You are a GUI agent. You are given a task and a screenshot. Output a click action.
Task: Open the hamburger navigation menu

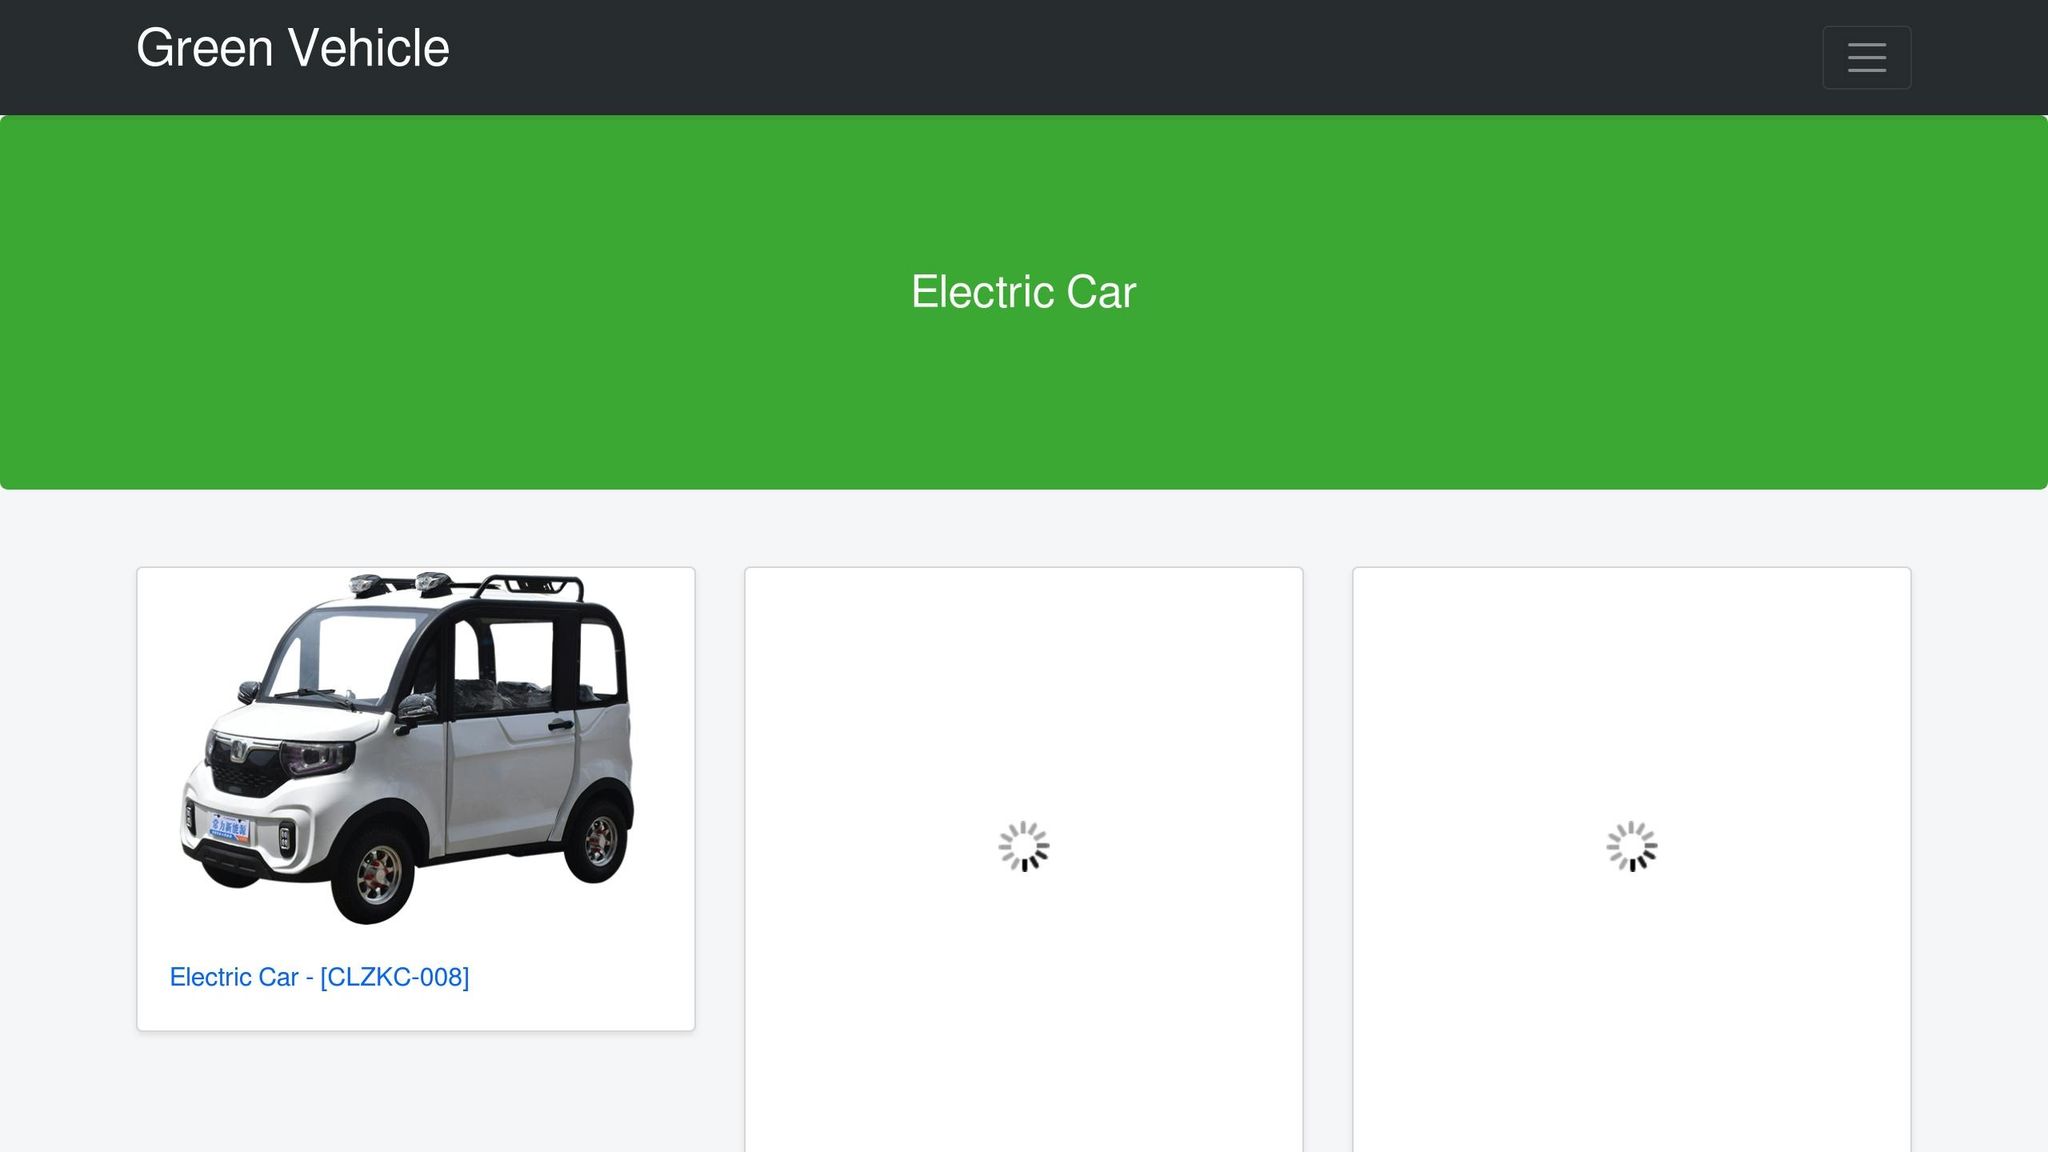1866,57
